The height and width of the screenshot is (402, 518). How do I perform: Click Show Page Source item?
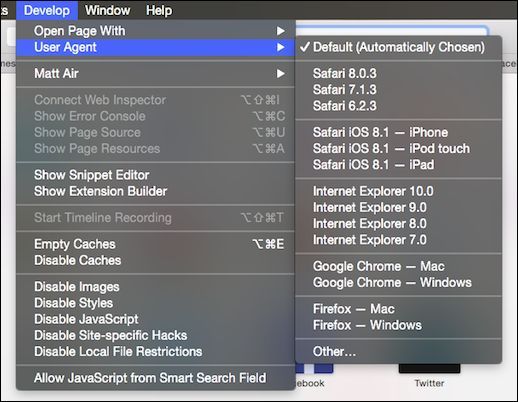click(x=155, y=132)
